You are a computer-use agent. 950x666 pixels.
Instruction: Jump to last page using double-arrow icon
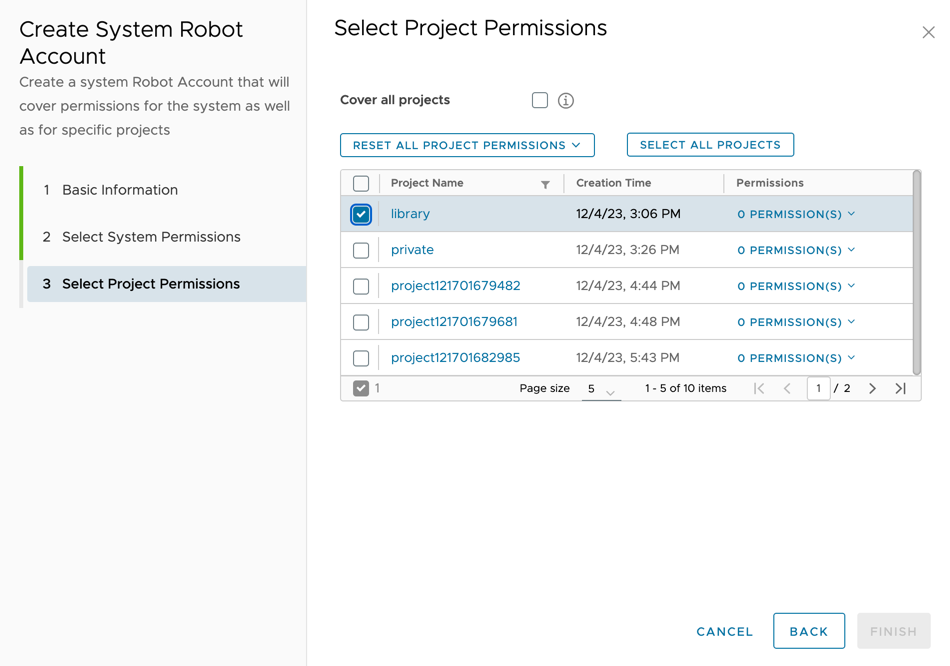tap(899, 388)
